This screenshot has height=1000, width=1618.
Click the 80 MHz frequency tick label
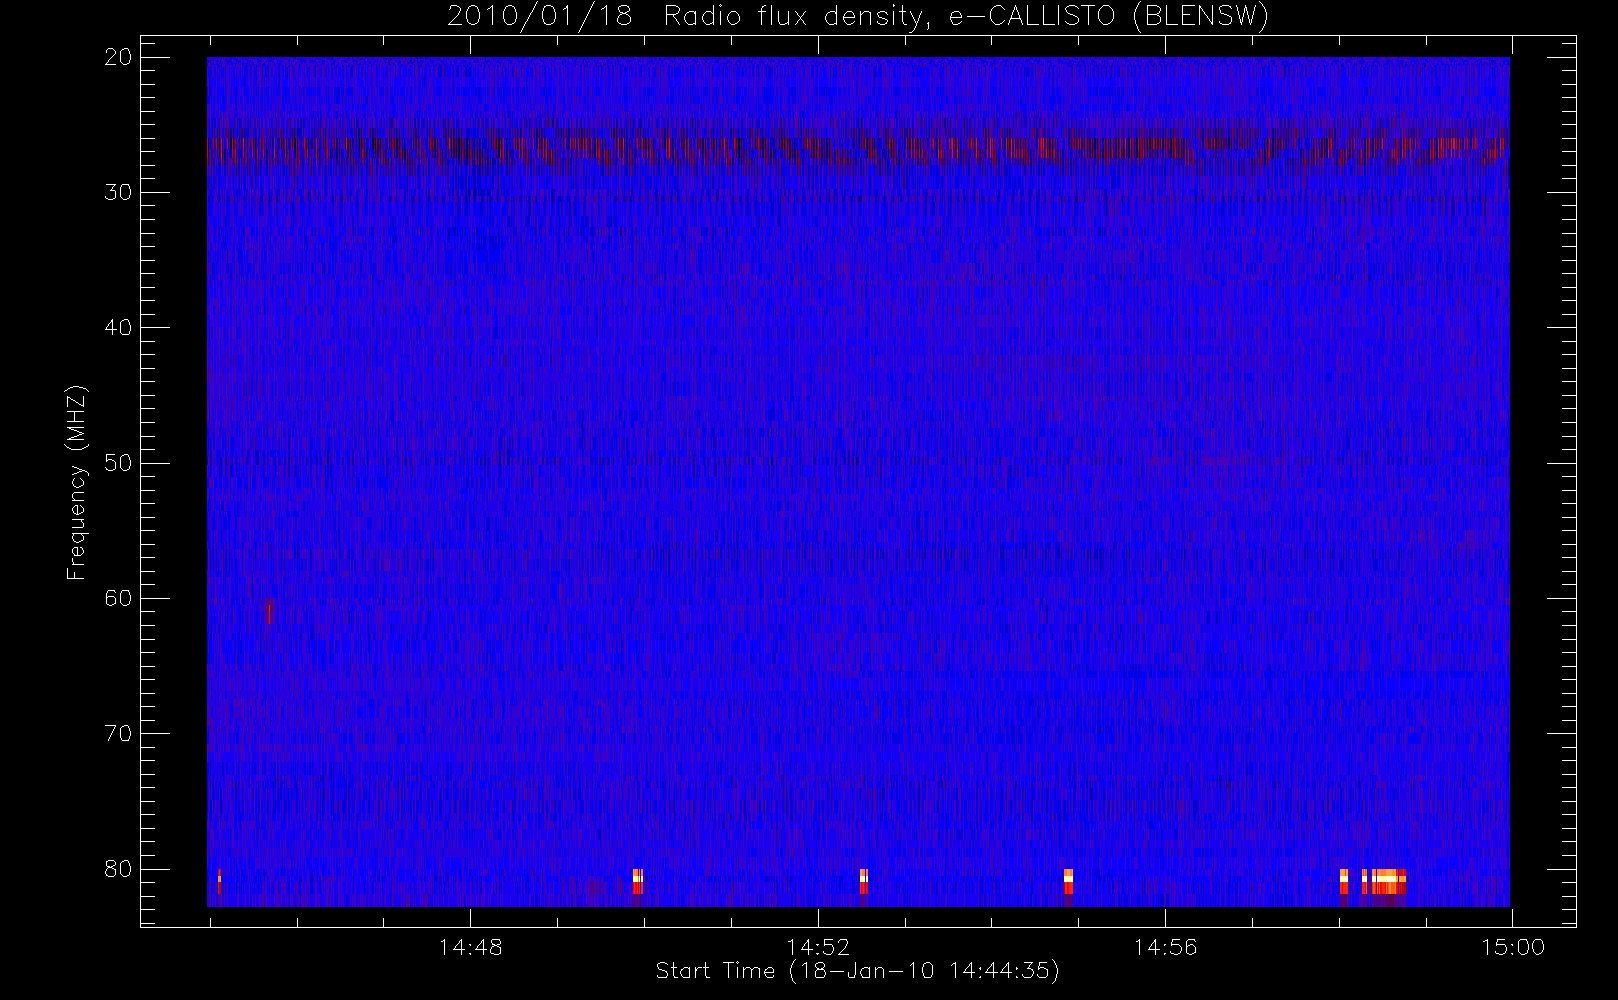[118, 868]
